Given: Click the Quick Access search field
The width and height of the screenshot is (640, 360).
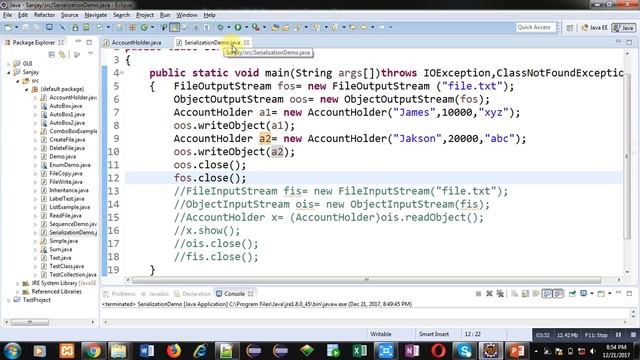Looking at the screenshot, I should 536,27.
